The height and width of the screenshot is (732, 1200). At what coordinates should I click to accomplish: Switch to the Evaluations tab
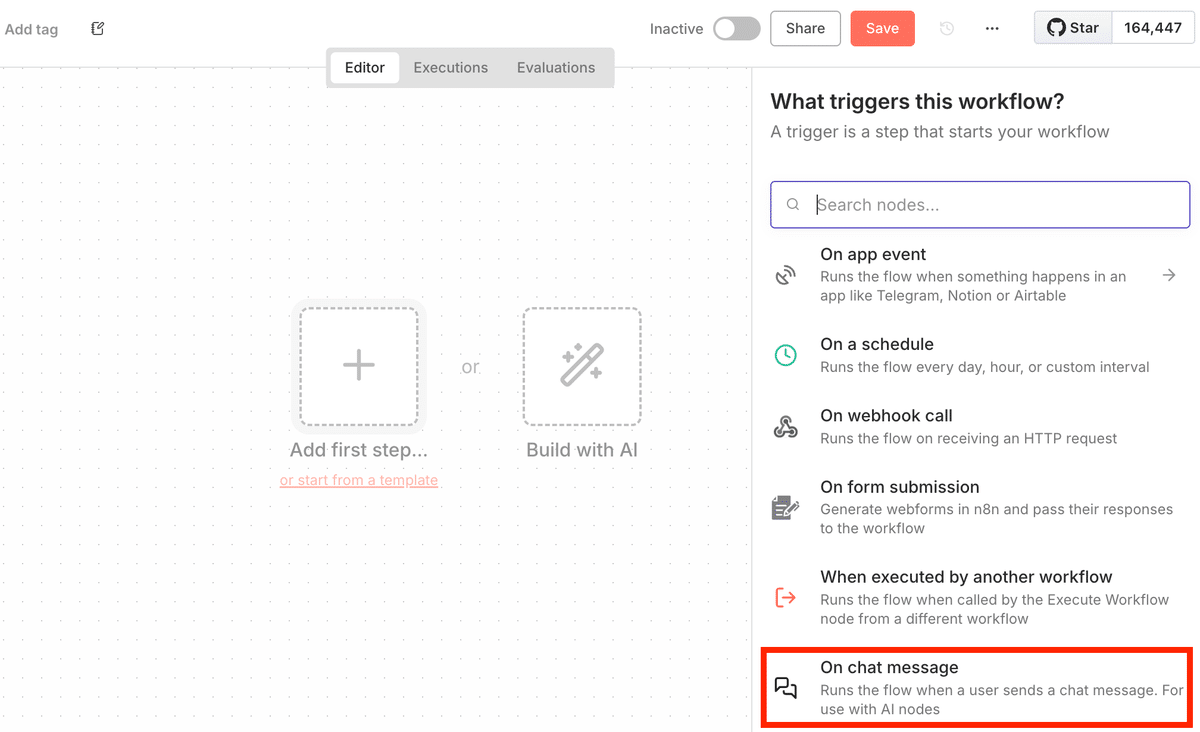tap(556, 68)
